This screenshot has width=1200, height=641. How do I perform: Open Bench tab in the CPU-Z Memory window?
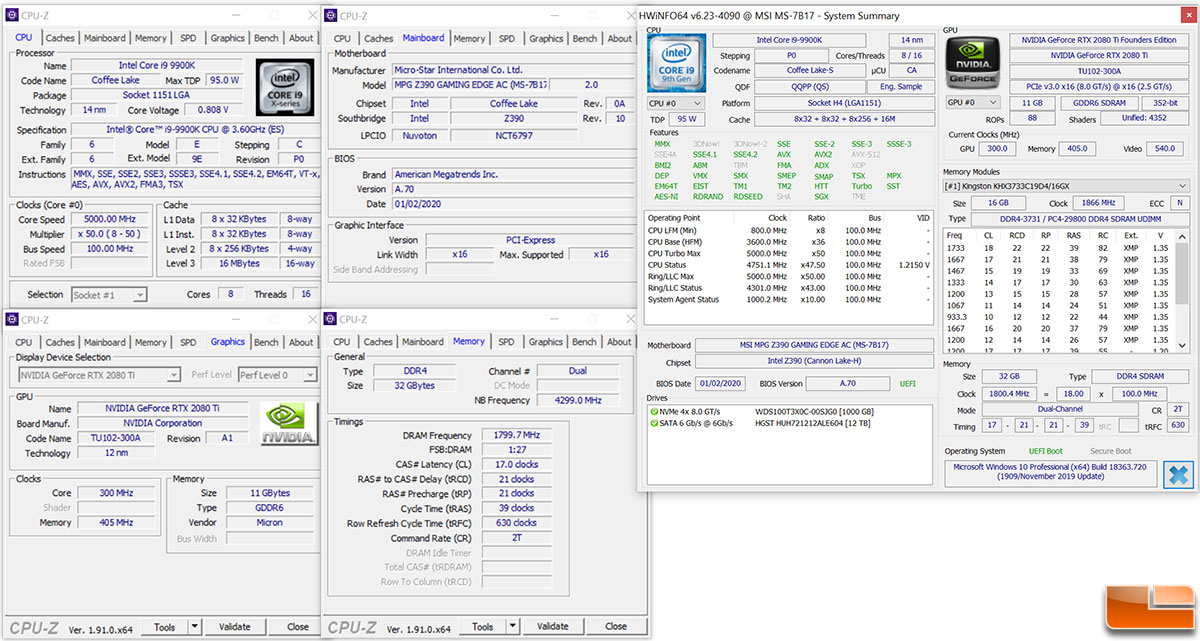click(x=585, y=342)
